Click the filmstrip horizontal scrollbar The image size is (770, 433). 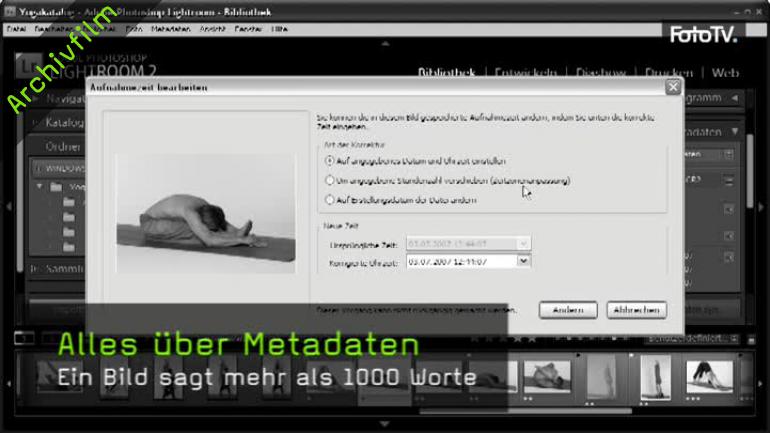click(525, 411)
